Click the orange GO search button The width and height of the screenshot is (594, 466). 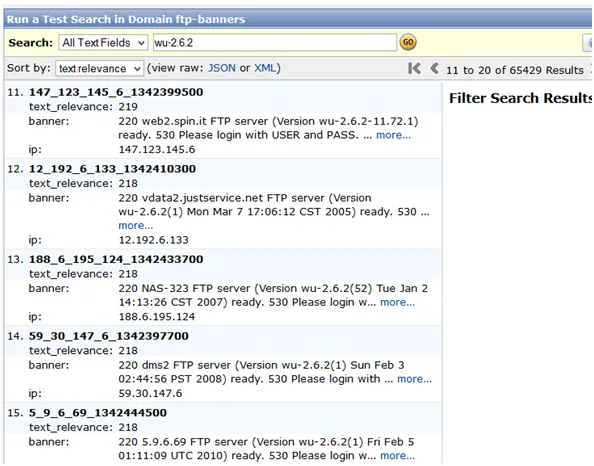point(408,42)
